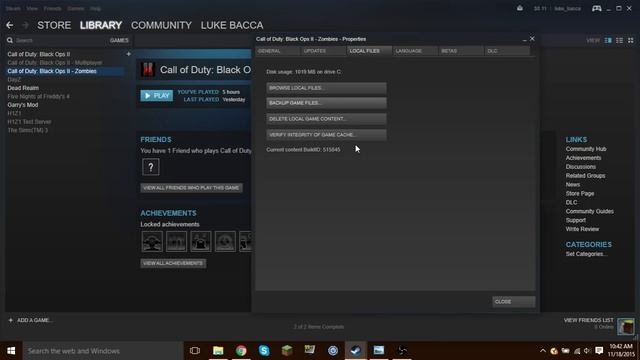Open the Steam inbox notifications icon
The width and height of the screenshot is (640, 360).
point(520,8)
